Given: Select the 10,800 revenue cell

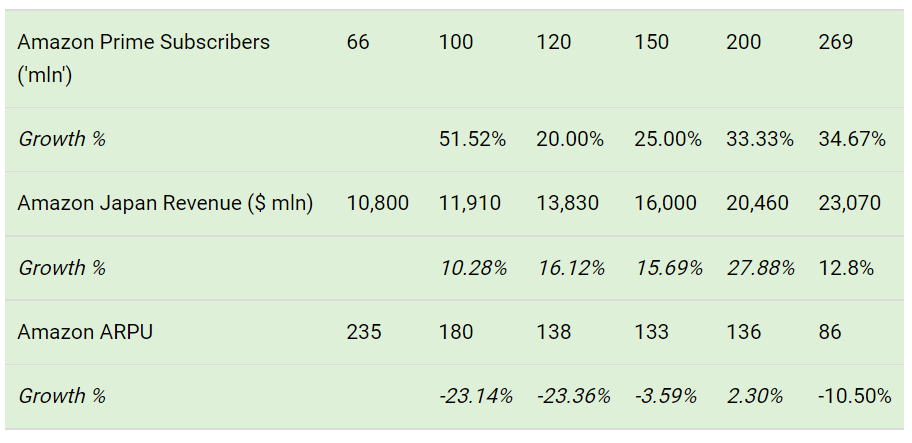Looking at the screenshot, I should point(377,203).
